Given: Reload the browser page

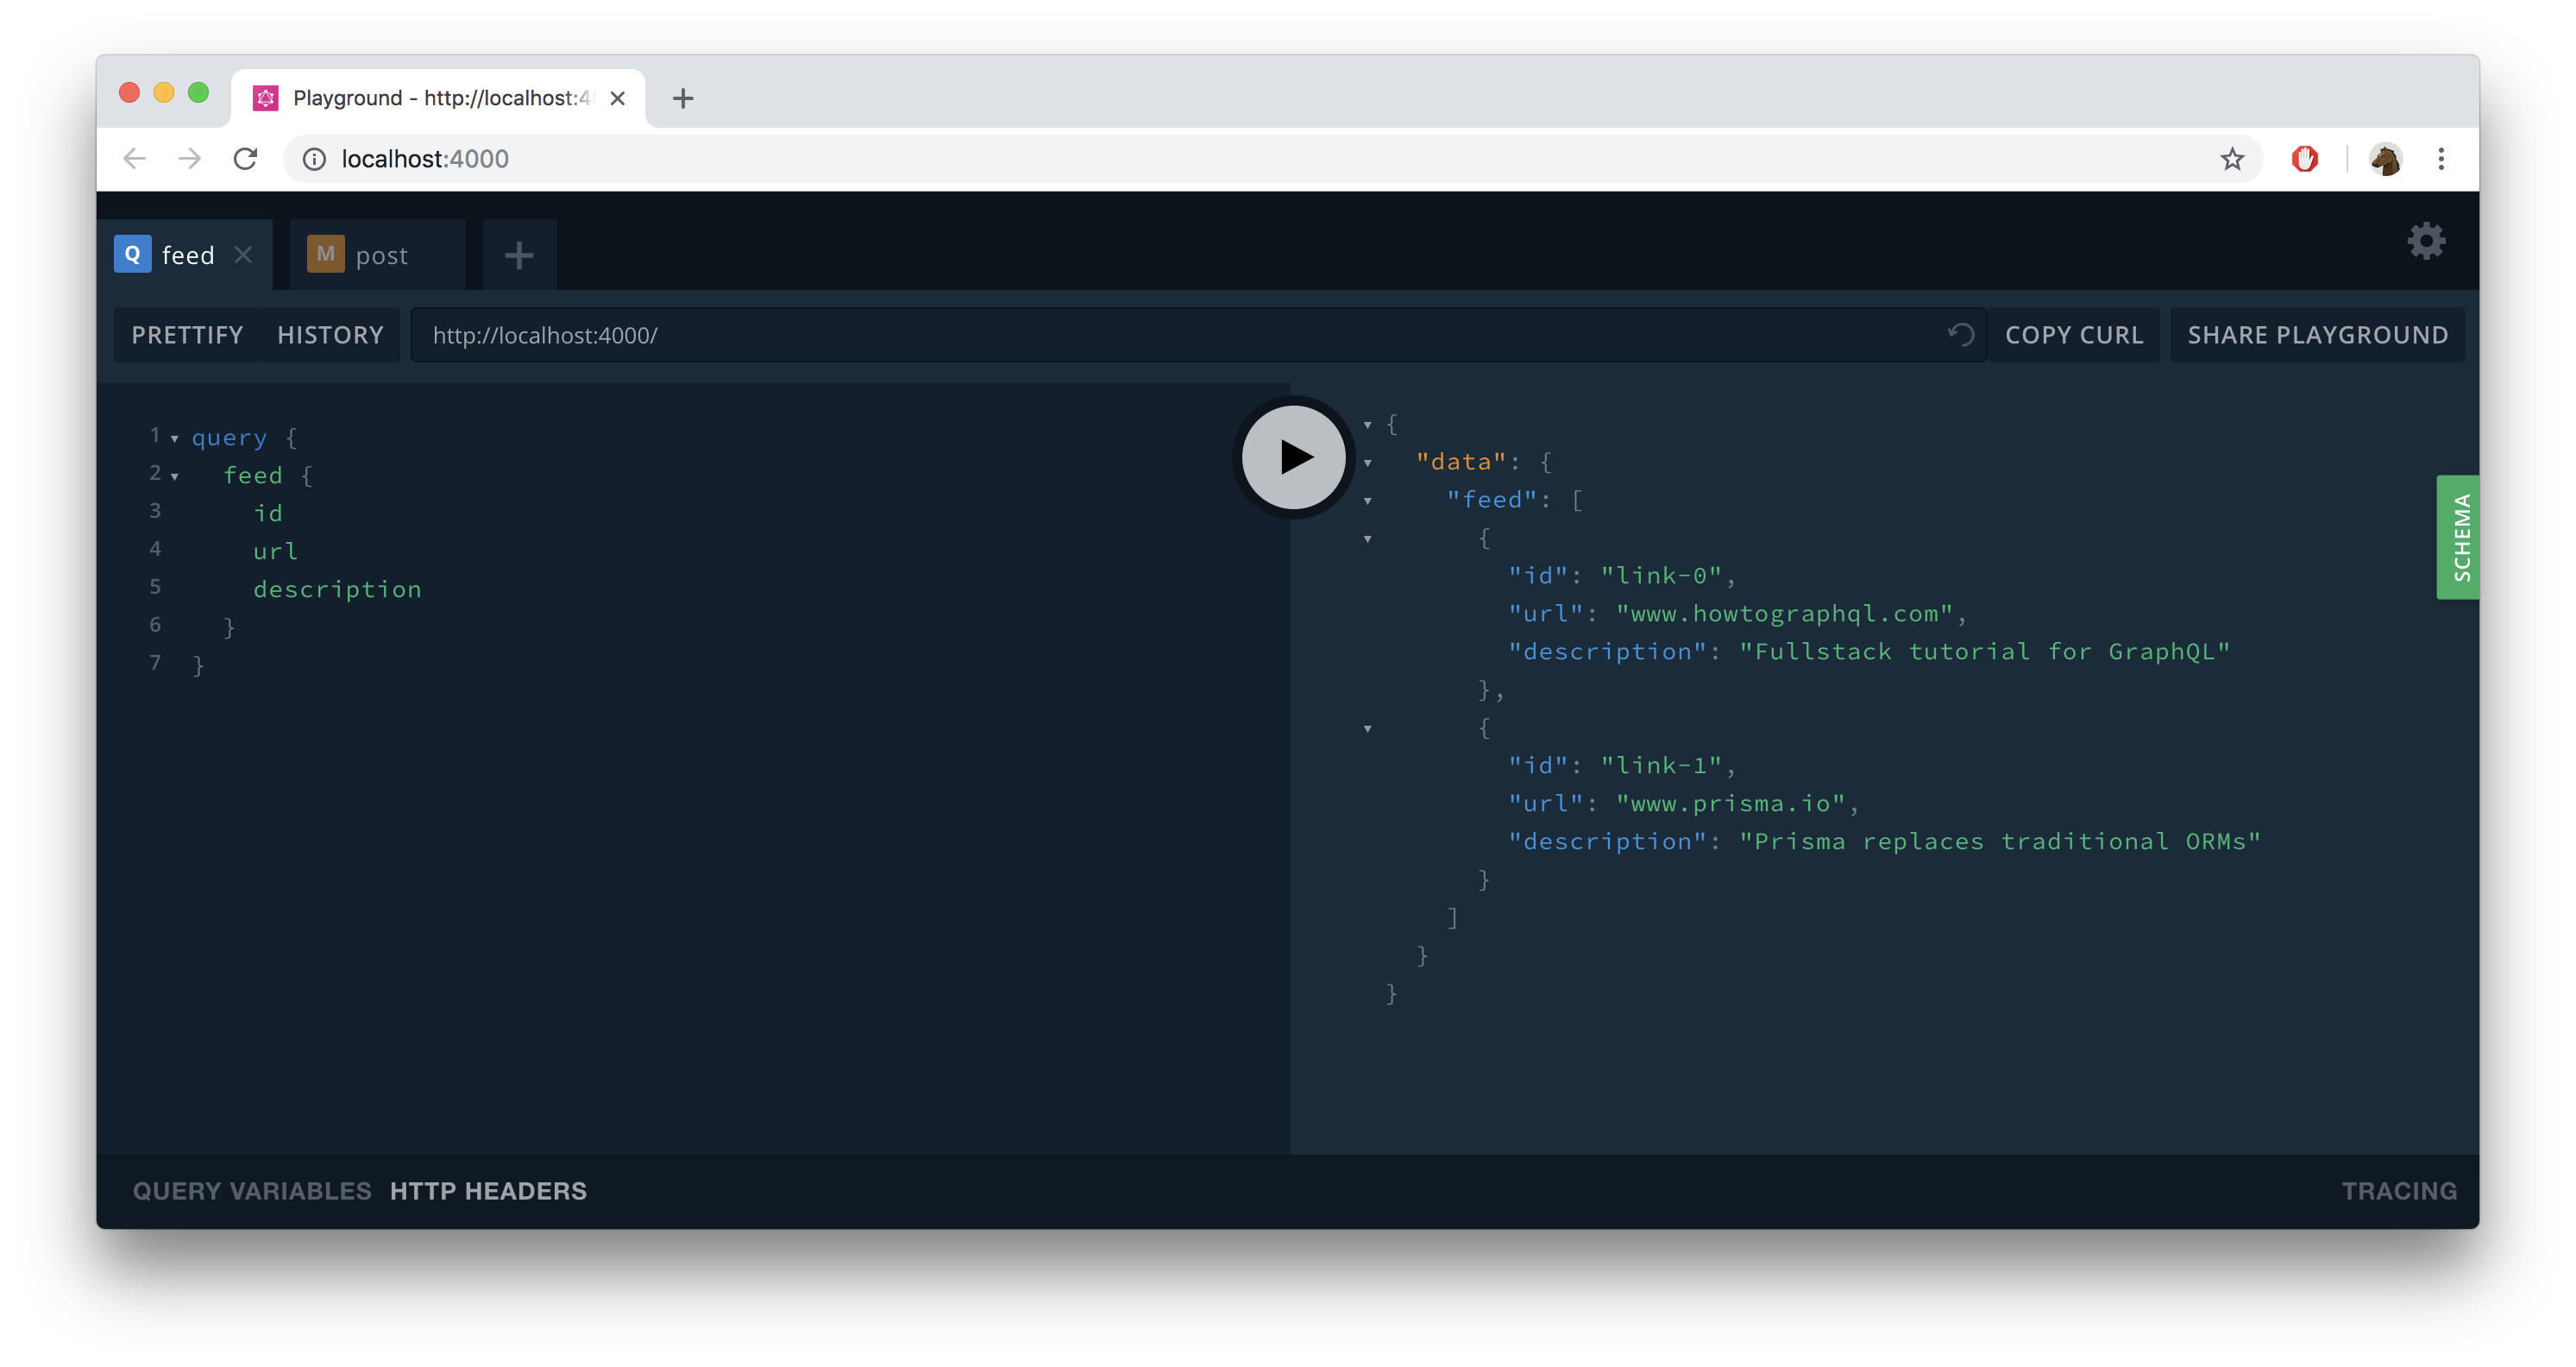Looking at the screenshot, I should 245,159.
